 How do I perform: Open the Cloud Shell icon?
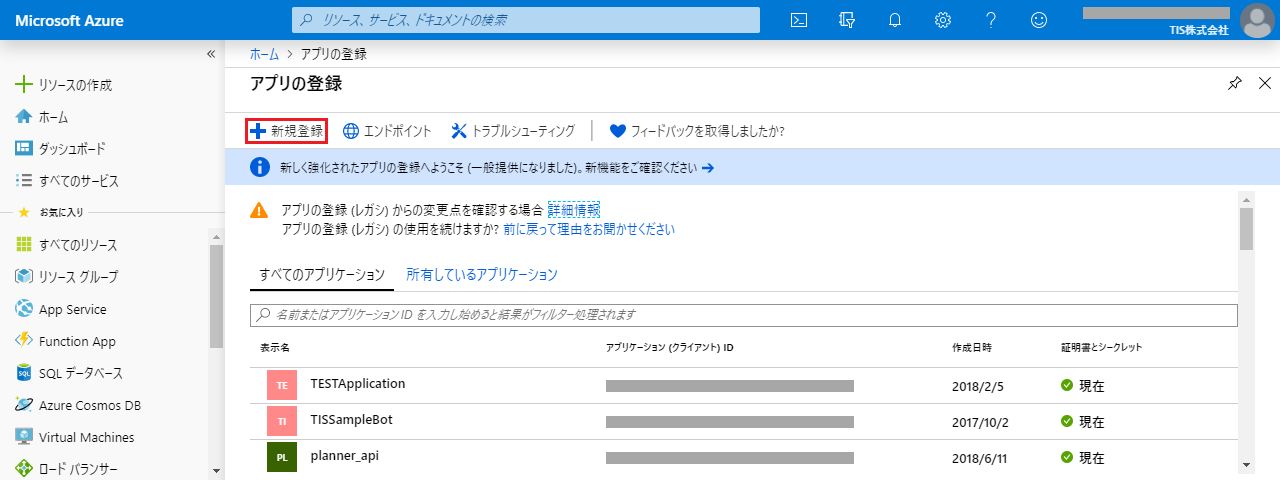[x=799, y=20]
